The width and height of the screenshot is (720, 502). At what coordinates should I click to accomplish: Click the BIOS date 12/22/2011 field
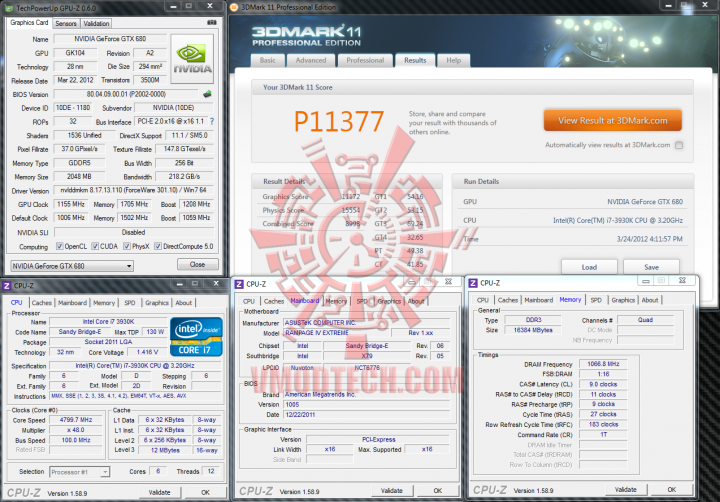point(367,415)
